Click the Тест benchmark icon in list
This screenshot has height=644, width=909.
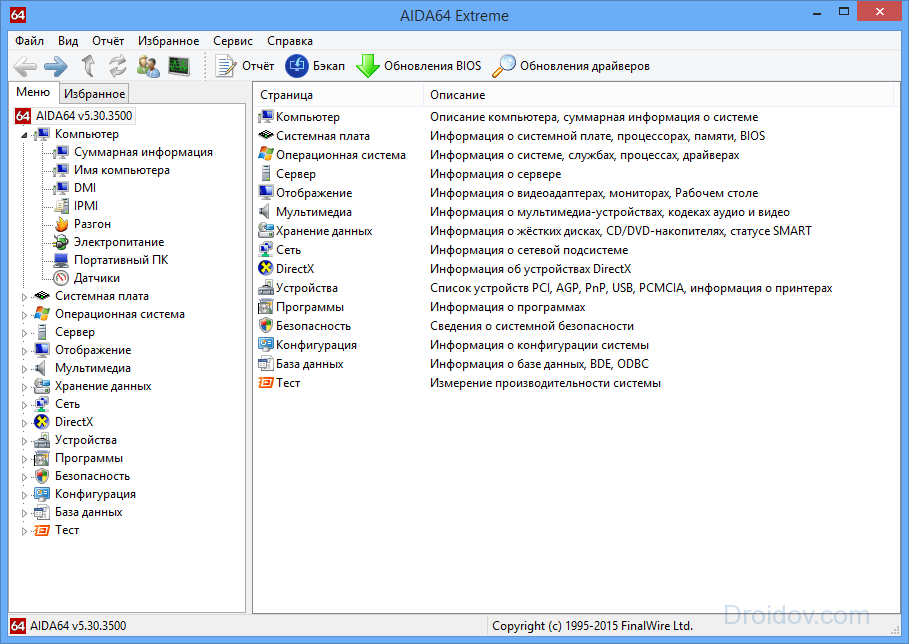click(266, 383)
